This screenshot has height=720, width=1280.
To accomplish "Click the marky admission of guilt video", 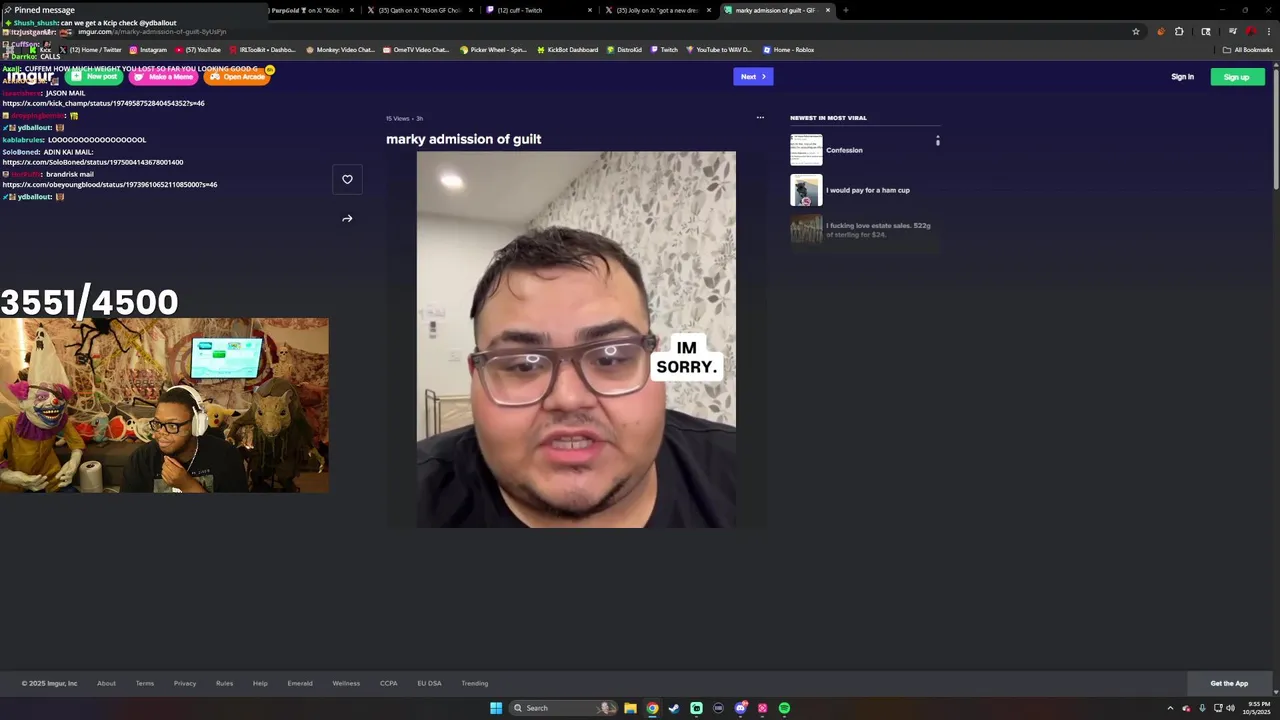I will [x=576, y=339].
